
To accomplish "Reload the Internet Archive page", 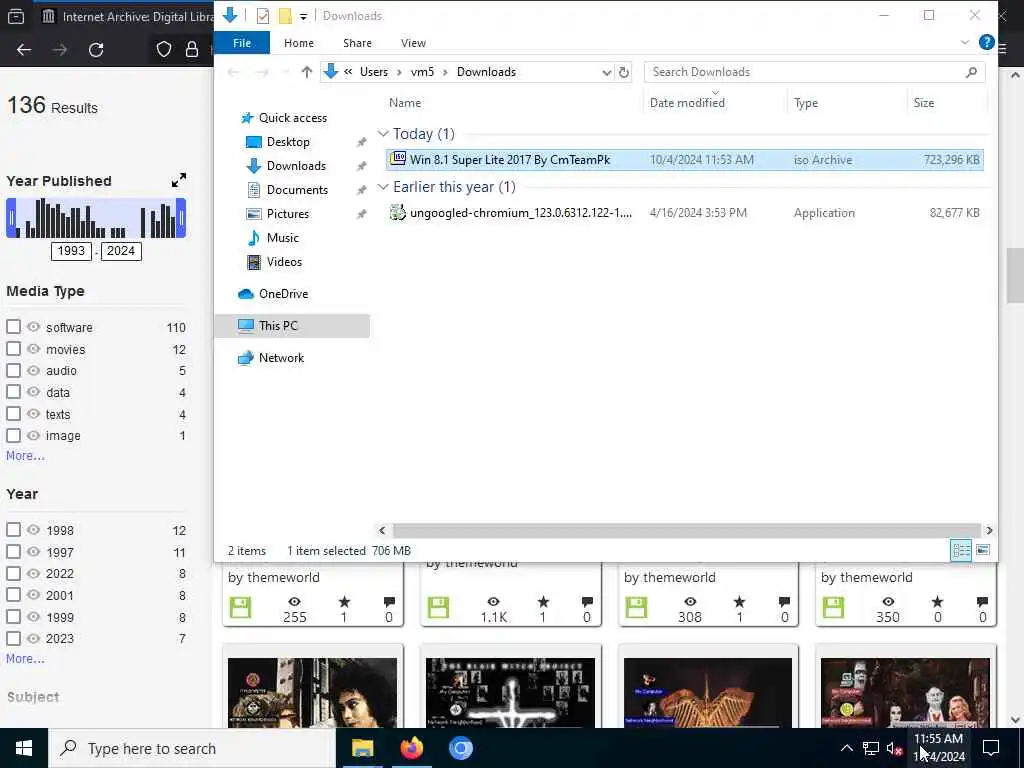I will click(96, 50).
